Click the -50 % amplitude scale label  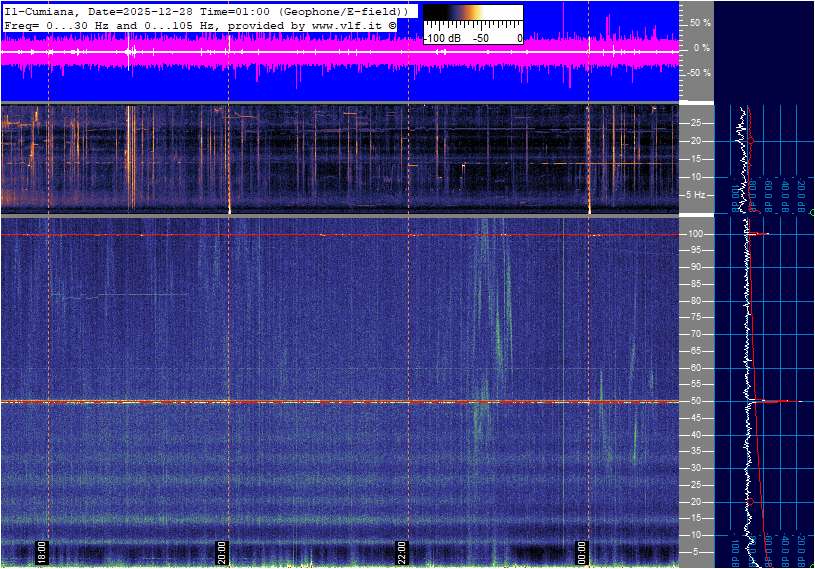[699, 73]
